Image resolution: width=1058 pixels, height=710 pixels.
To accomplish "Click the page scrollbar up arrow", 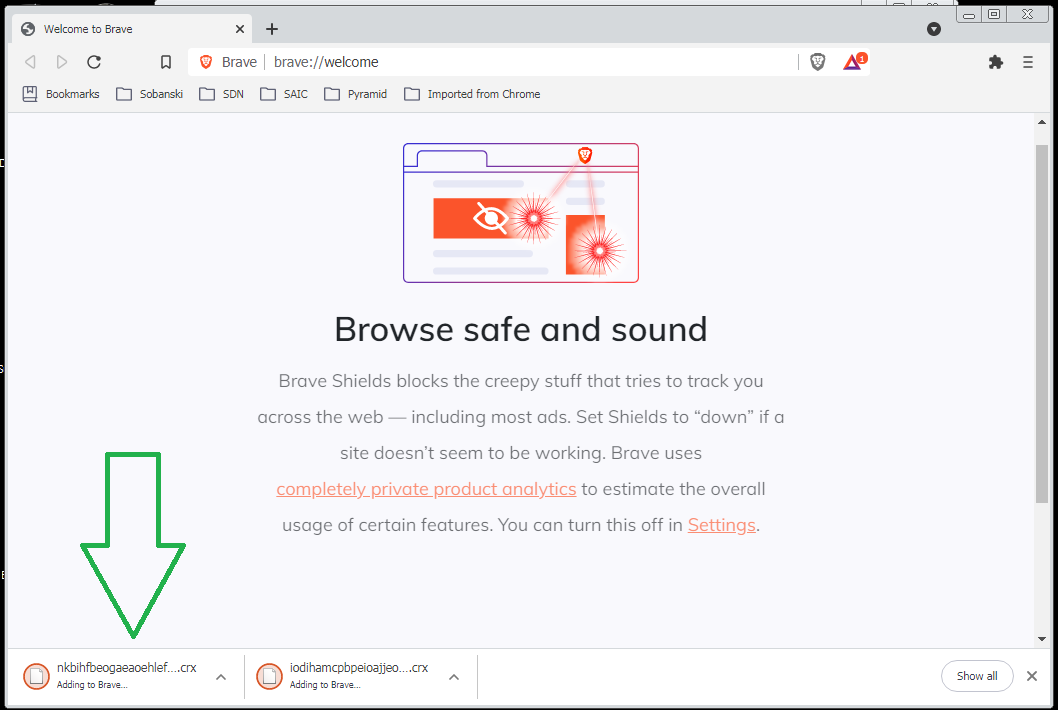I will pyautogui.click(x=1042, y=122).
